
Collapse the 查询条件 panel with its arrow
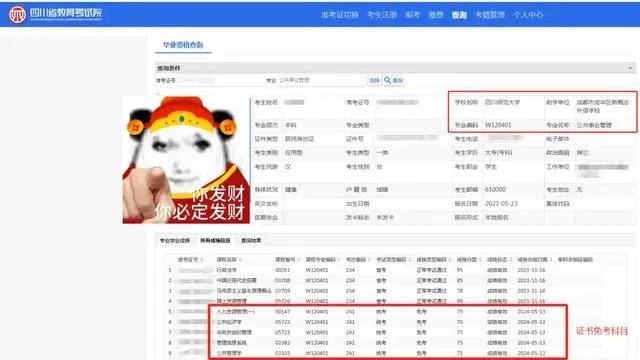pos(630,68)
